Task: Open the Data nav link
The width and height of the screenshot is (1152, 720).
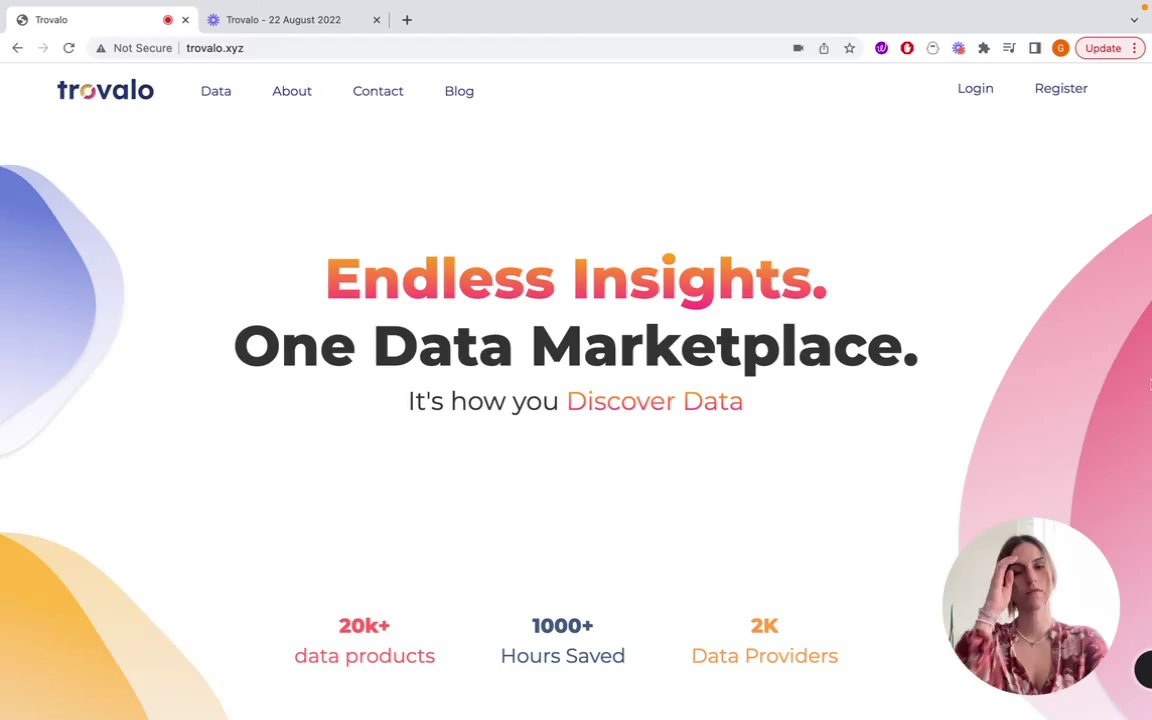Action: [216, 91]
